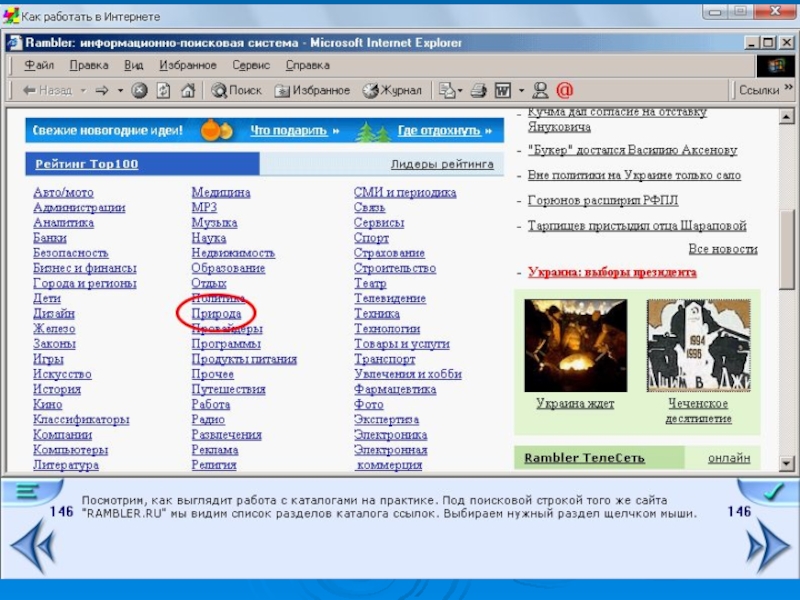Click the red @ toolbar icon
The height and width of the screenshot is (600, 800).
(564, 90)
